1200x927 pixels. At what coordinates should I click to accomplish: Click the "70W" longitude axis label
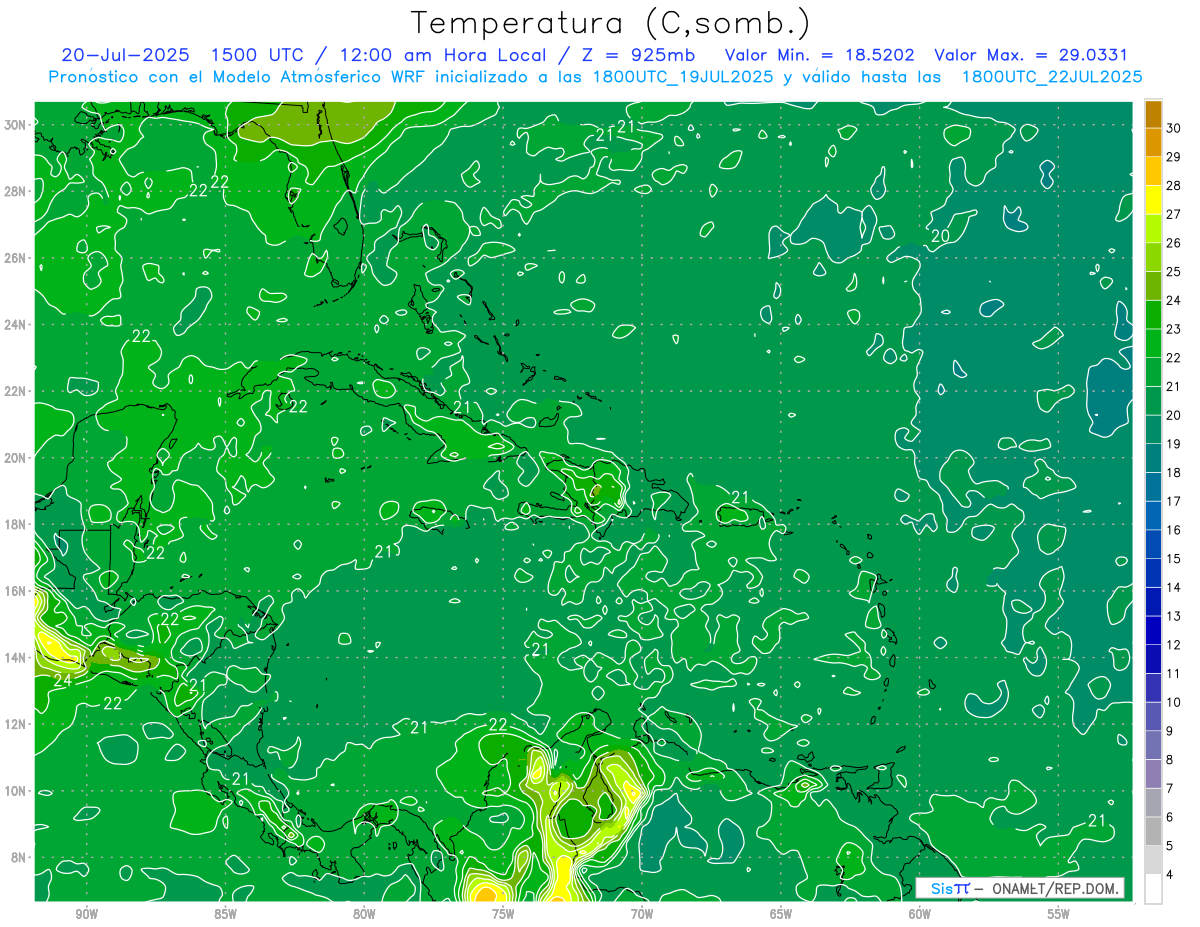642,914
